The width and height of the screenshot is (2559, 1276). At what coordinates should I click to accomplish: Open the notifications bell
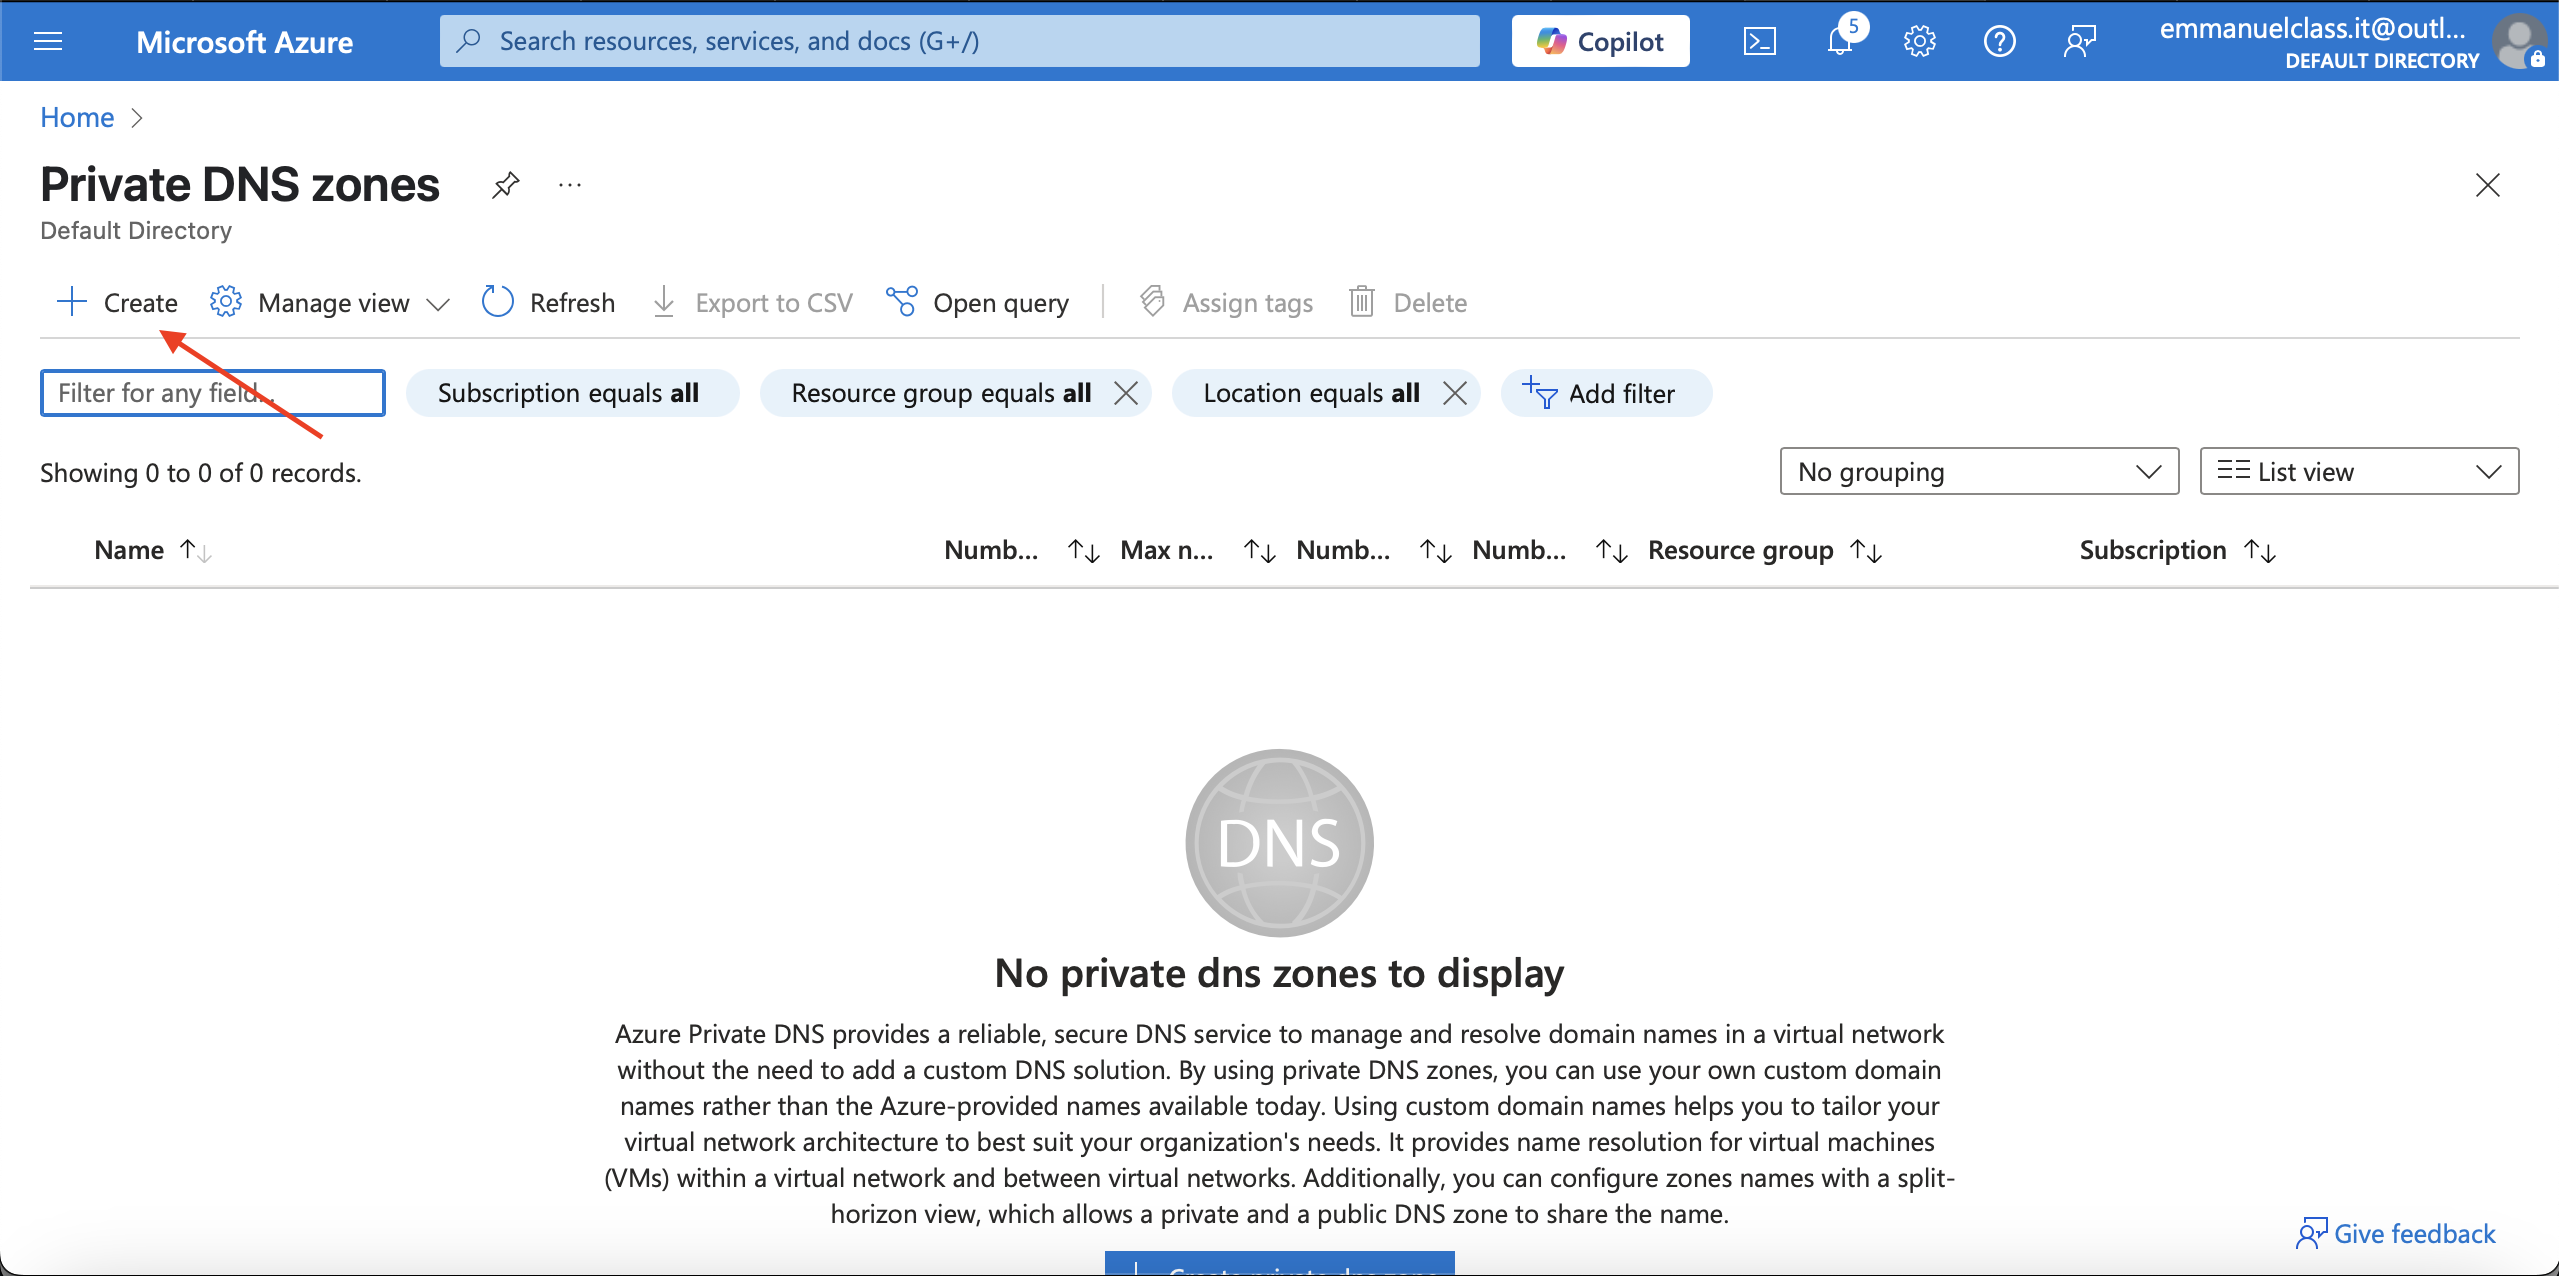click(1840, 41)
